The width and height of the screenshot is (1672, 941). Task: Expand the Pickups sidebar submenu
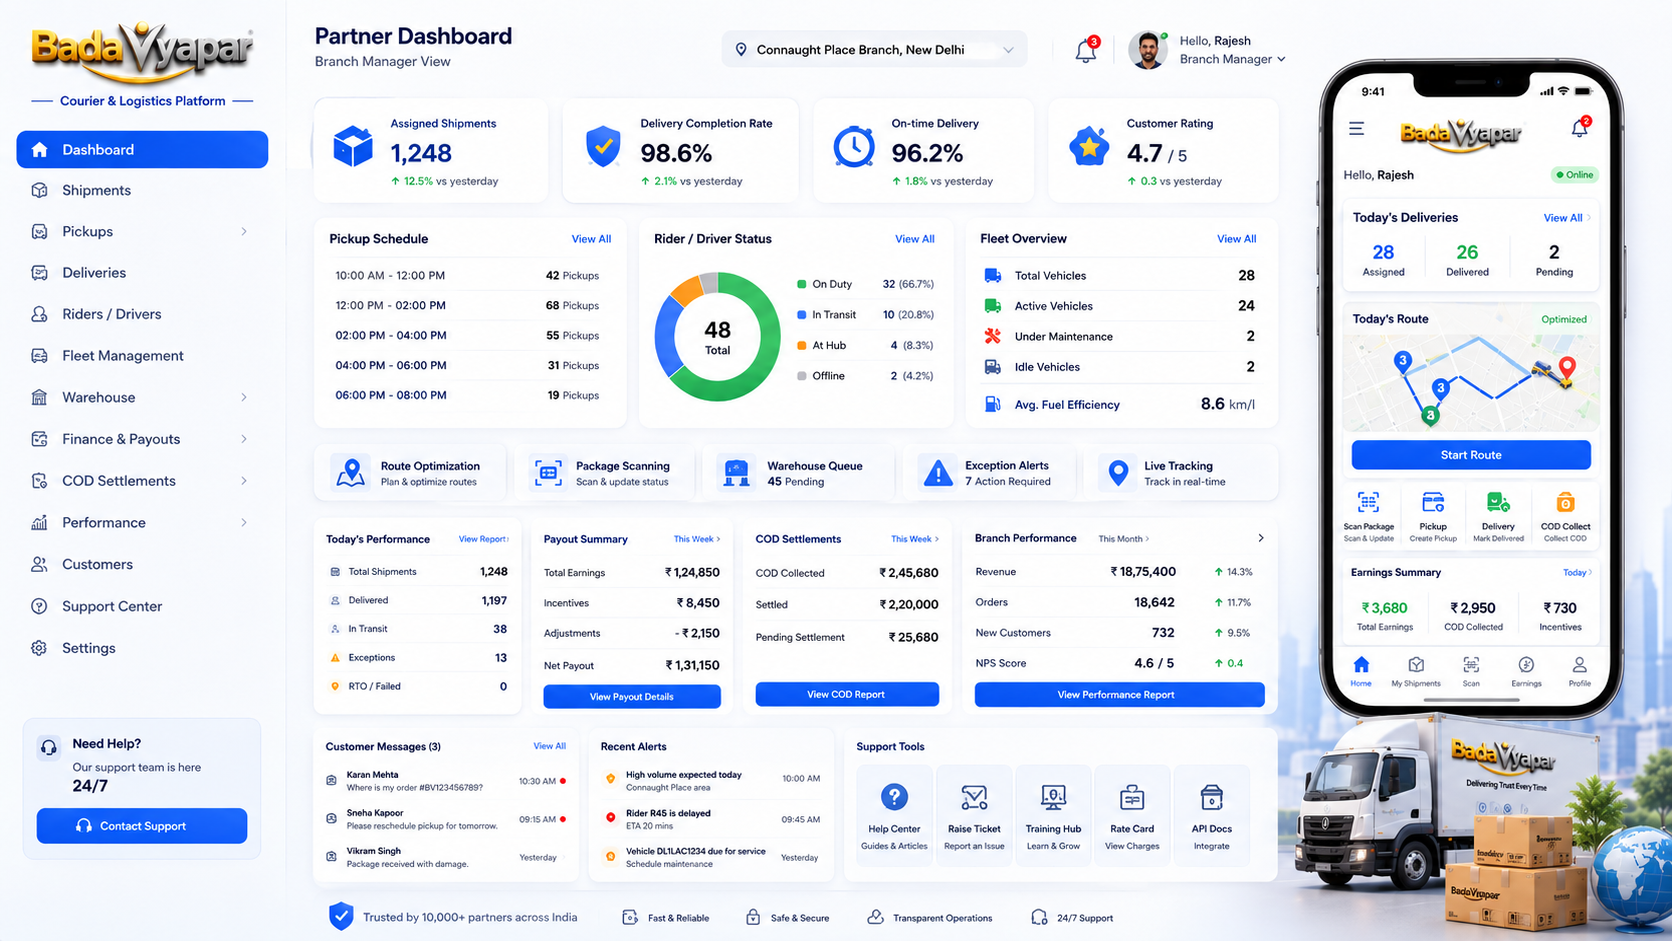244,232
